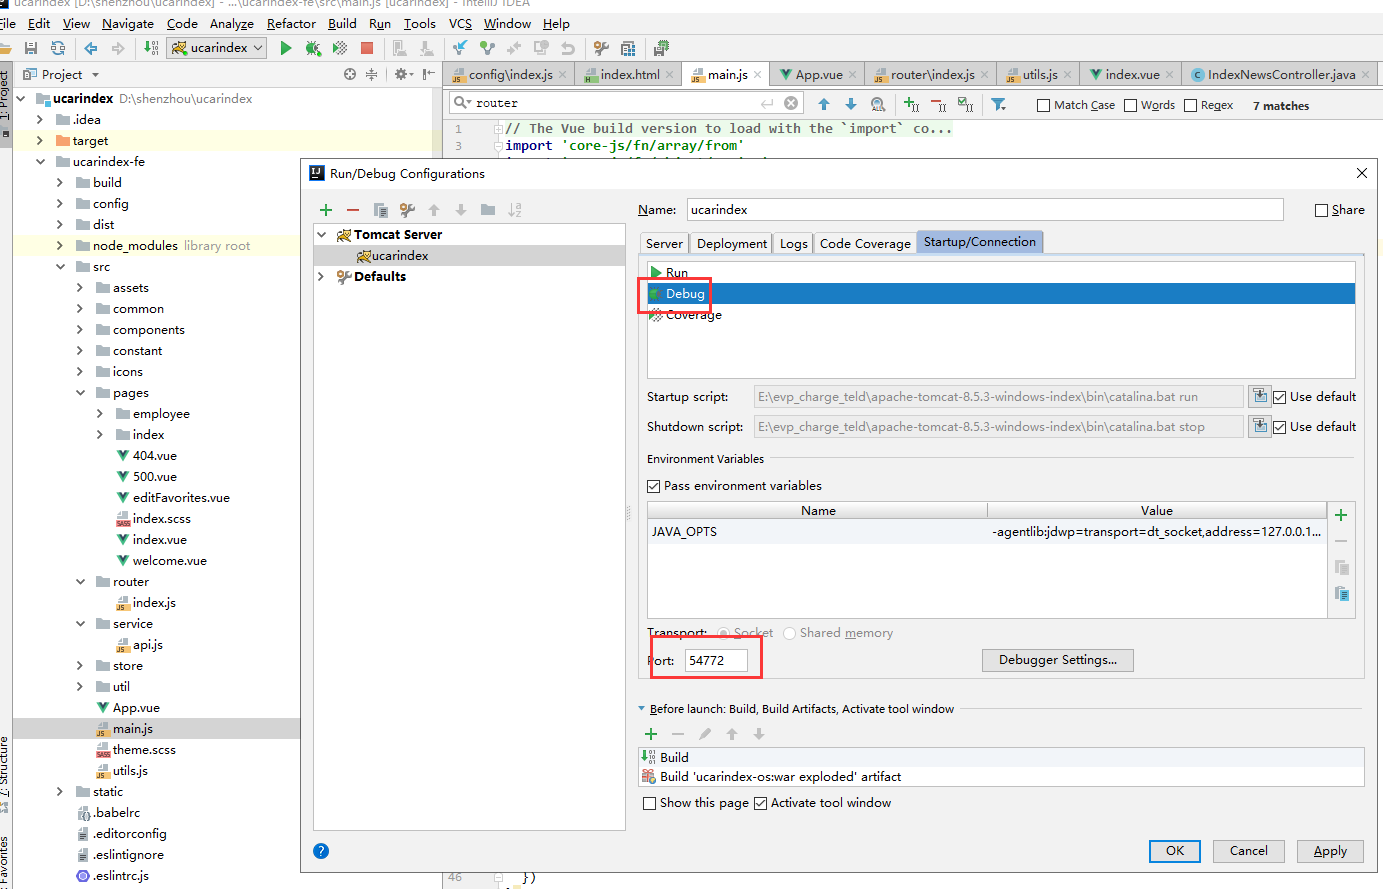Switch to the Logs tab
Screen dimensions: 1383x889
coord(794,243)
